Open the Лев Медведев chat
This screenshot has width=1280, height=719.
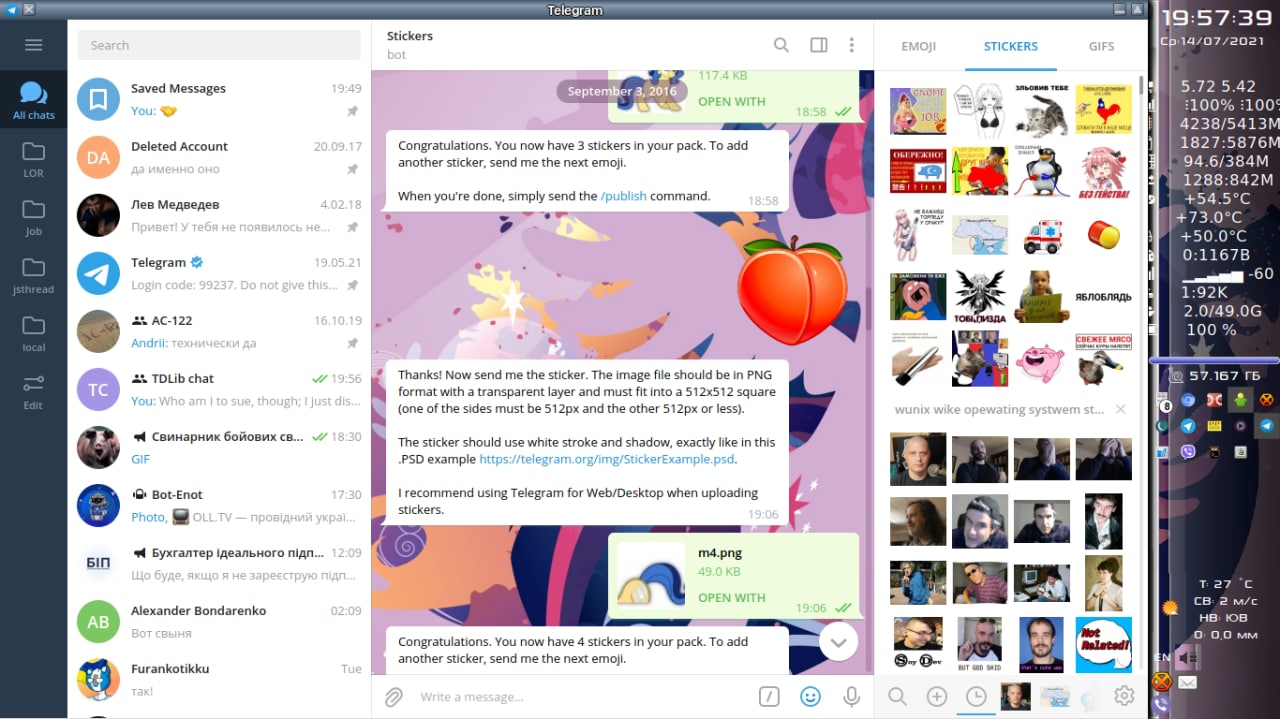tap(219, 215)
